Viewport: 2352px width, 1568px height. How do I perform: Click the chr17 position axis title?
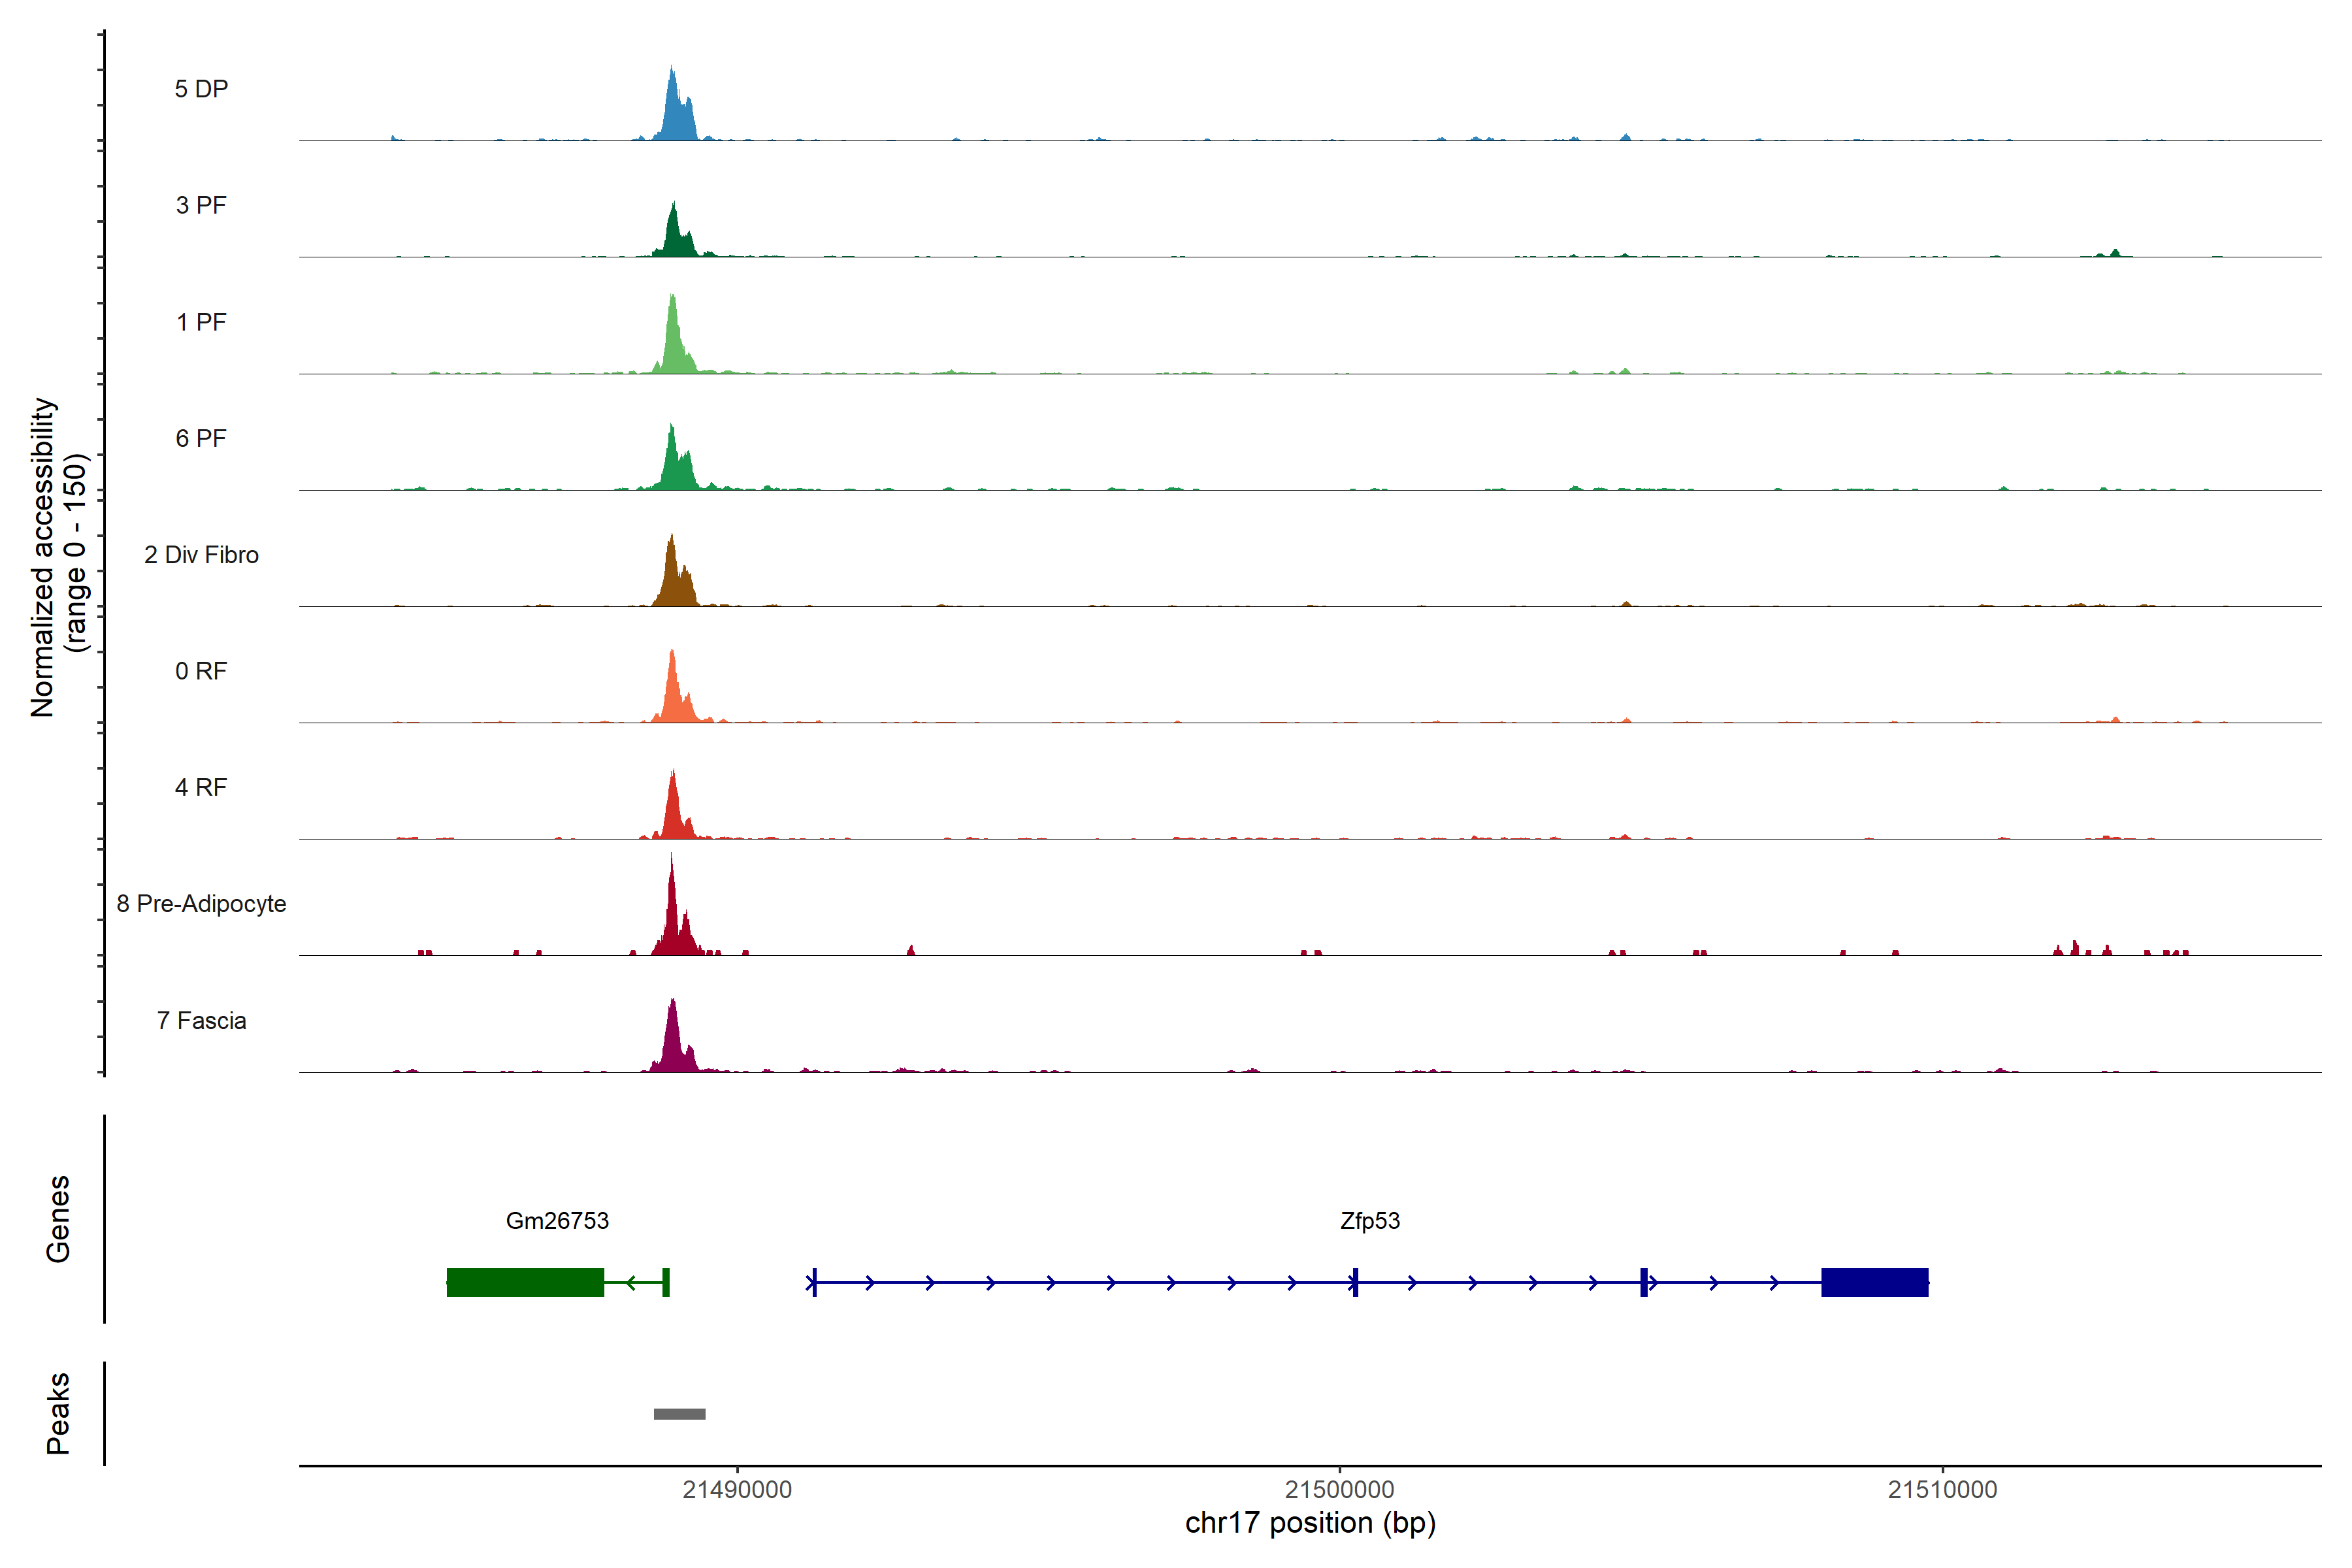(1310, 1523)
